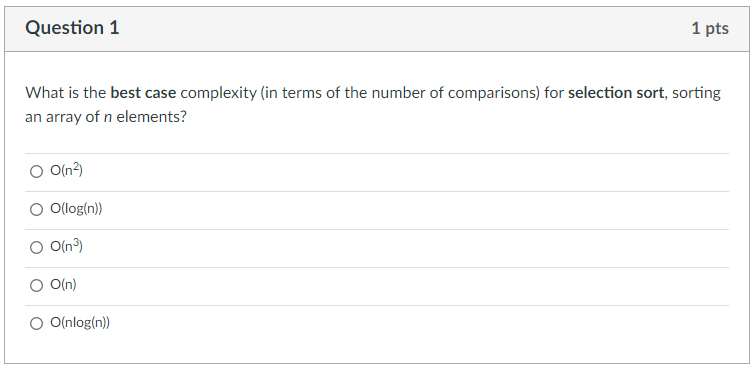Click the O(n²) answer label text
This screenshot has width=755, height=368.
(x=66, y=171)
